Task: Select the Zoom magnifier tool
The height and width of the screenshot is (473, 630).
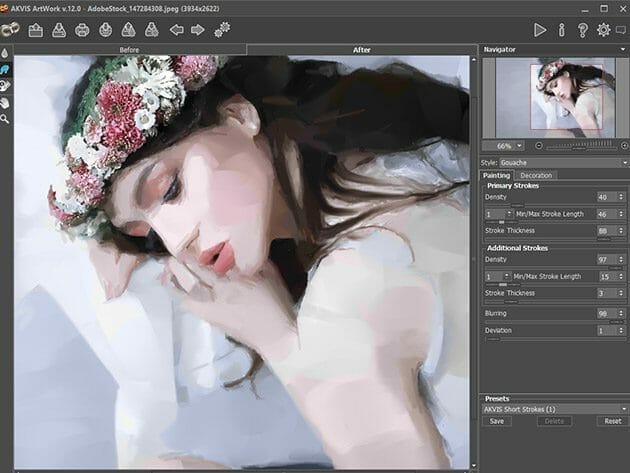Action: (x=5, y=119)
